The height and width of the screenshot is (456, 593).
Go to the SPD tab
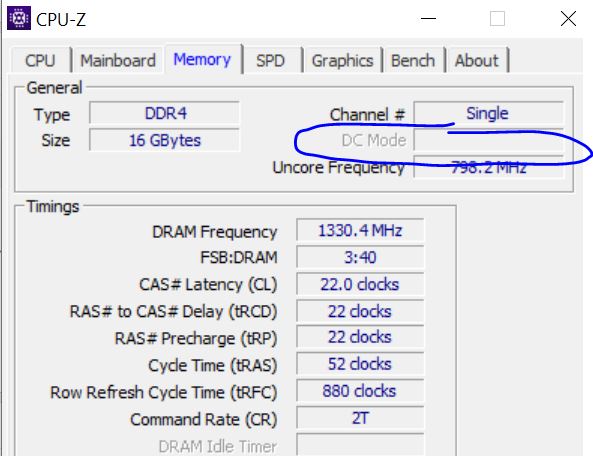point(270,60)
